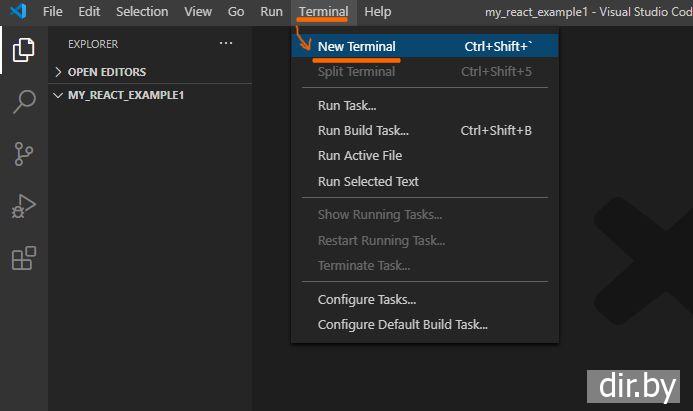
Task: Select Run Active File
Action: 360,155
